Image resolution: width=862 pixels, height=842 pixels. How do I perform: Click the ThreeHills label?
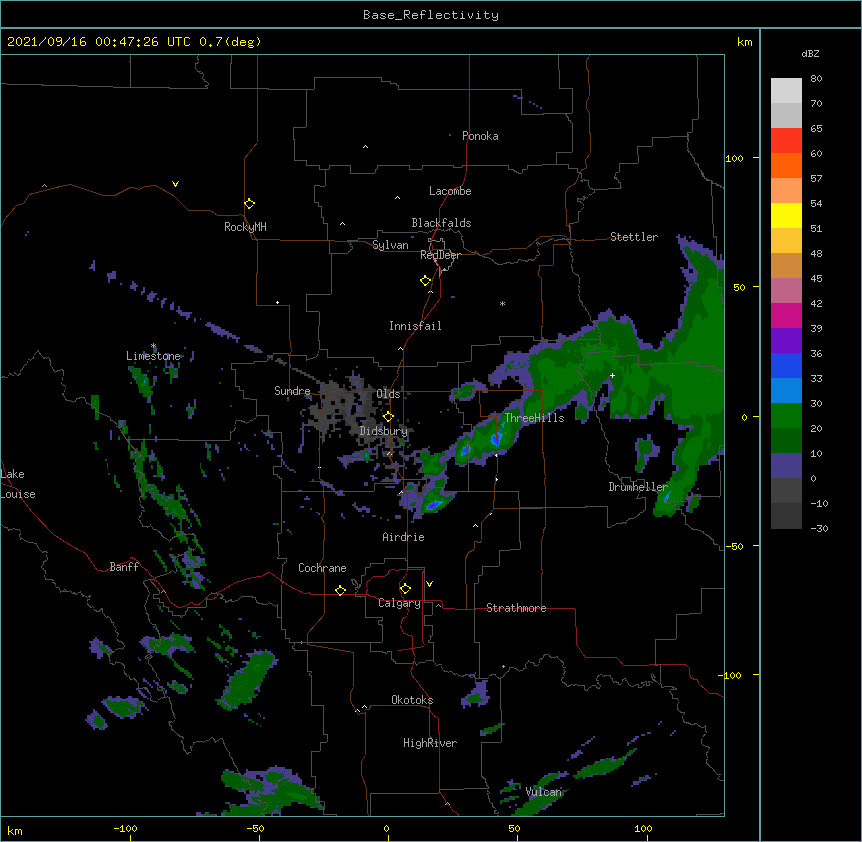coord(534,418)
